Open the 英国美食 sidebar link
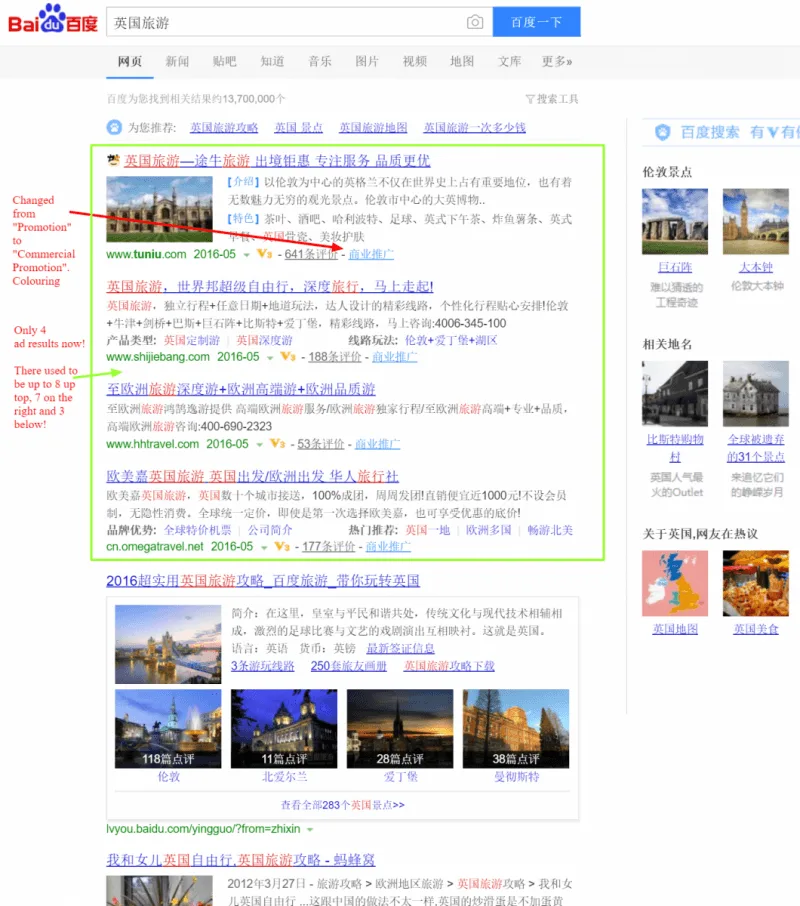 [756, 629]
